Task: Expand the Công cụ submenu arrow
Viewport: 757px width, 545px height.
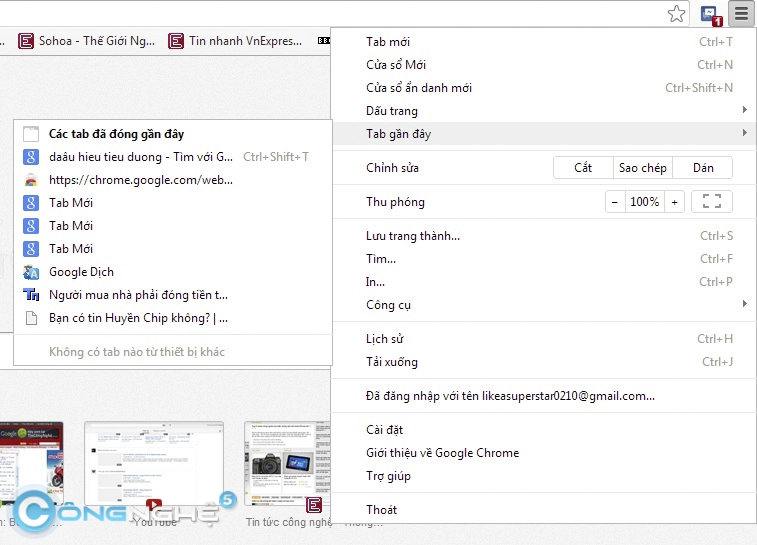Action: [744, 304]
